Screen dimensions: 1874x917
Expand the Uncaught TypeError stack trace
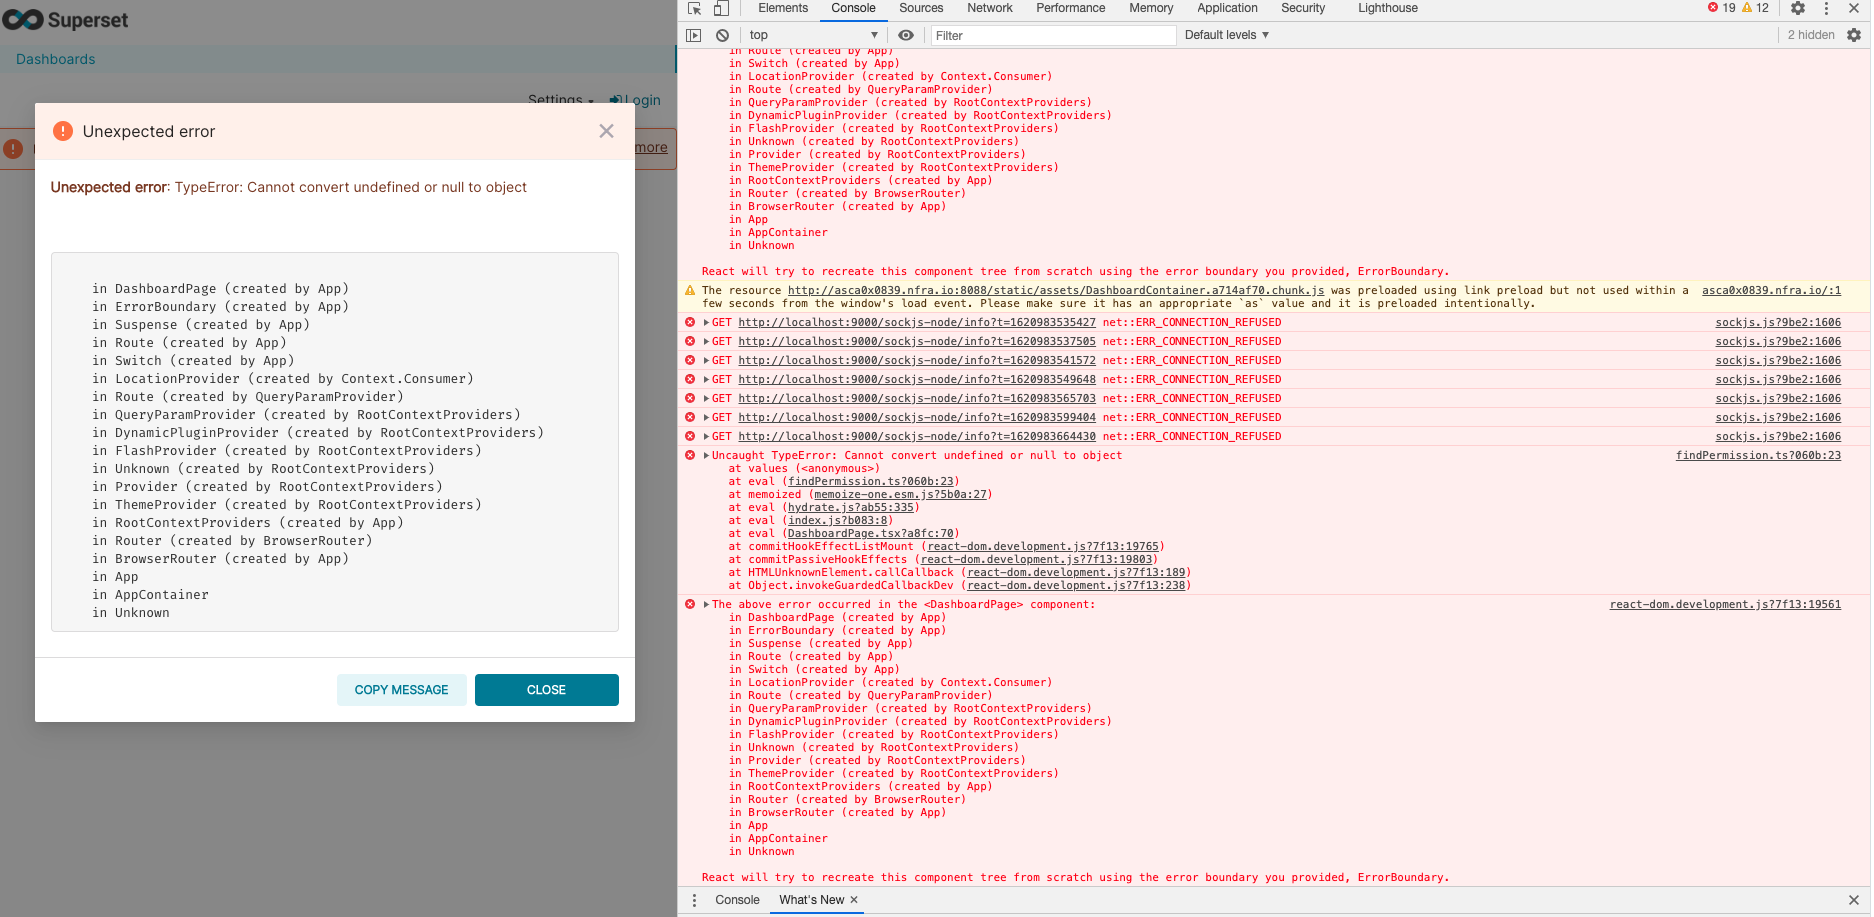tap(705, 455)
